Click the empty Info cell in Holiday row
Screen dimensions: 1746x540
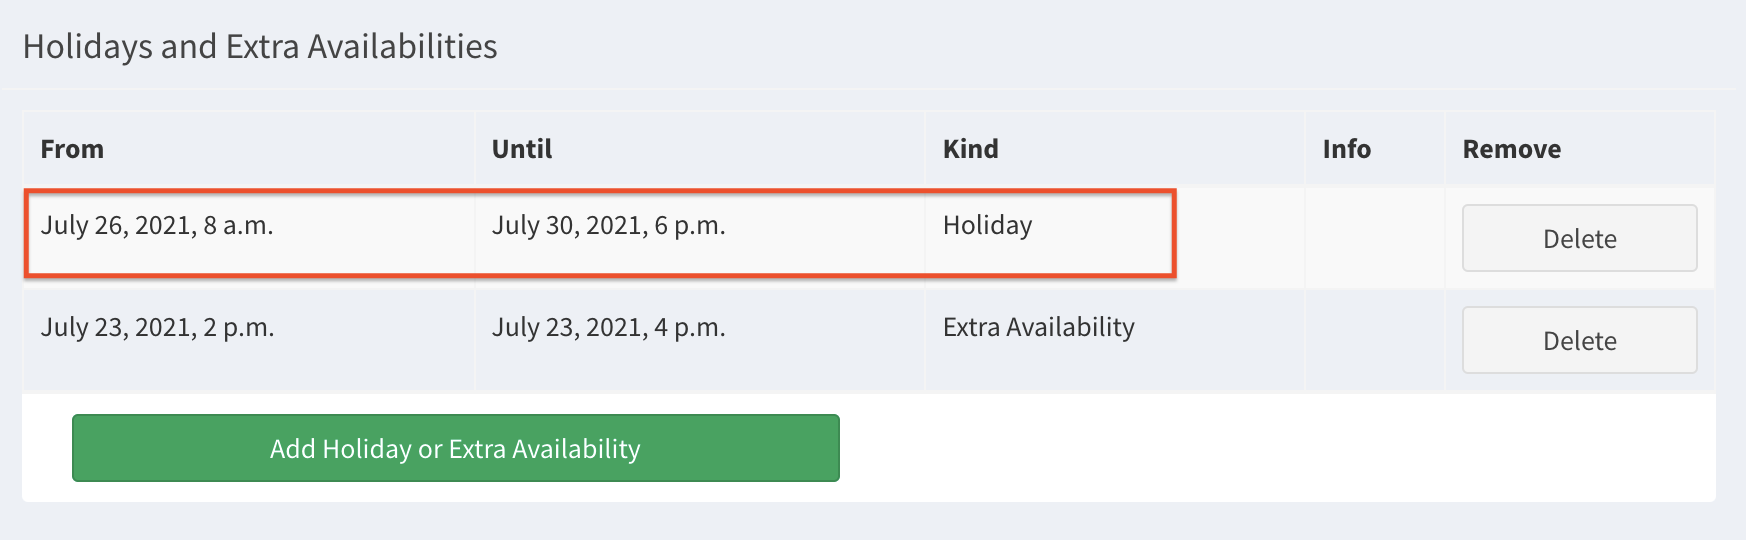(x=1374, y=237)
